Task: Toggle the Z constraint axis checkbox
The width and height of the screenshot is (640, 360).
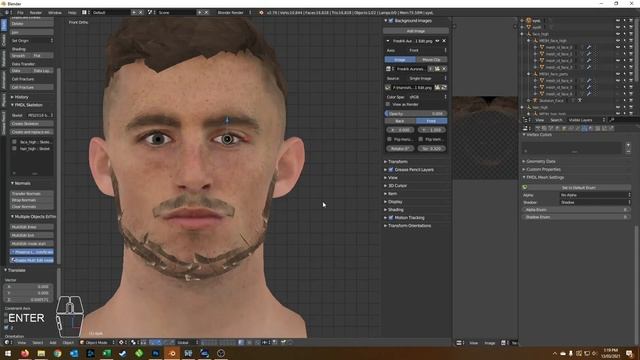Action: tap(6, 328)
